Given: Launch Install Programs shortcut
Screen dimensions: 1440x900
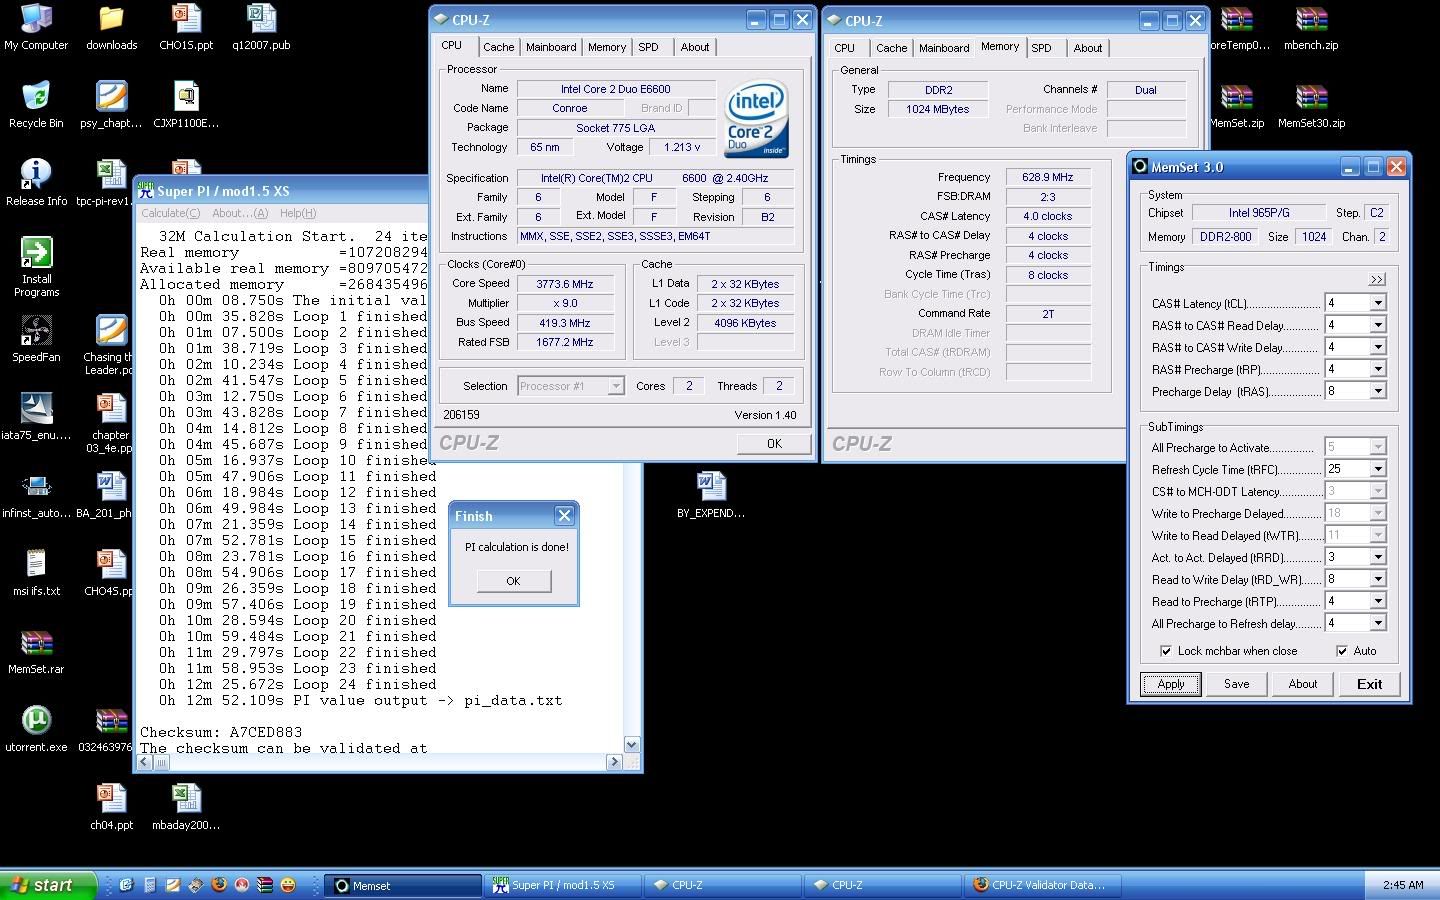Looking at the screenshot, I should 36,268.
